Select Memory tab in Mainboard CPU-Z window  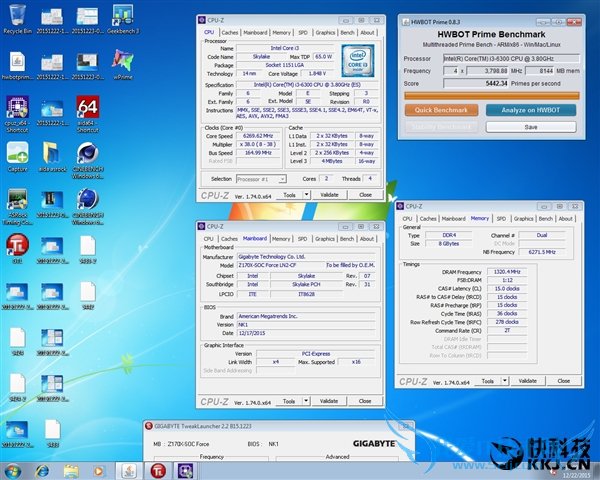tap(281, 239)
